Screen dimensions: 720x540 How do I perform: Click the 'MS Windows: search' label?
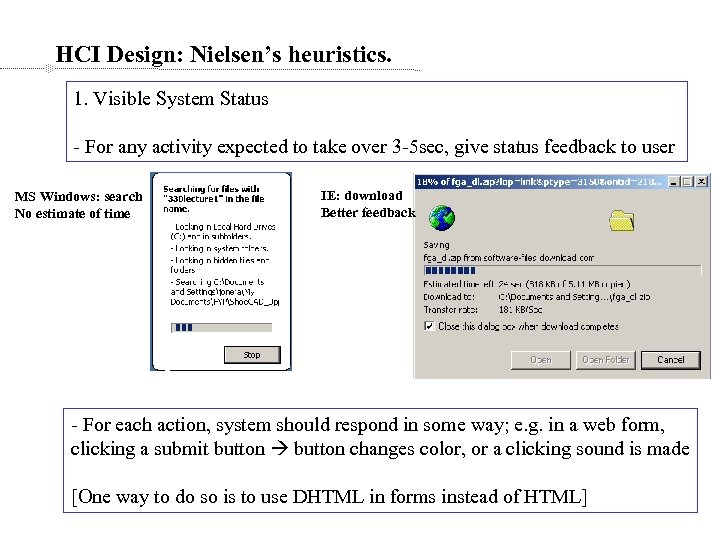coord(79,197)
